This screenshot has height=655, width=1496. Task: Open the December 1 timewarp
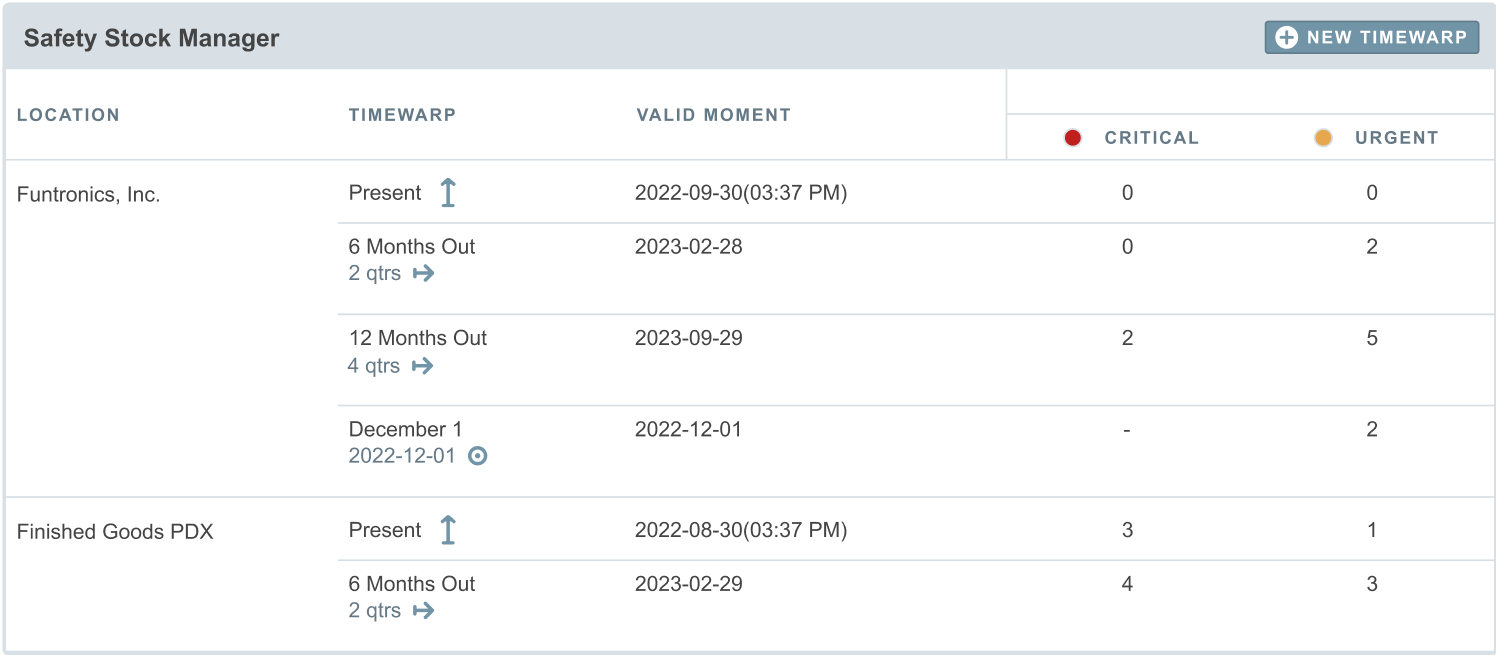(x=405, y=430)
